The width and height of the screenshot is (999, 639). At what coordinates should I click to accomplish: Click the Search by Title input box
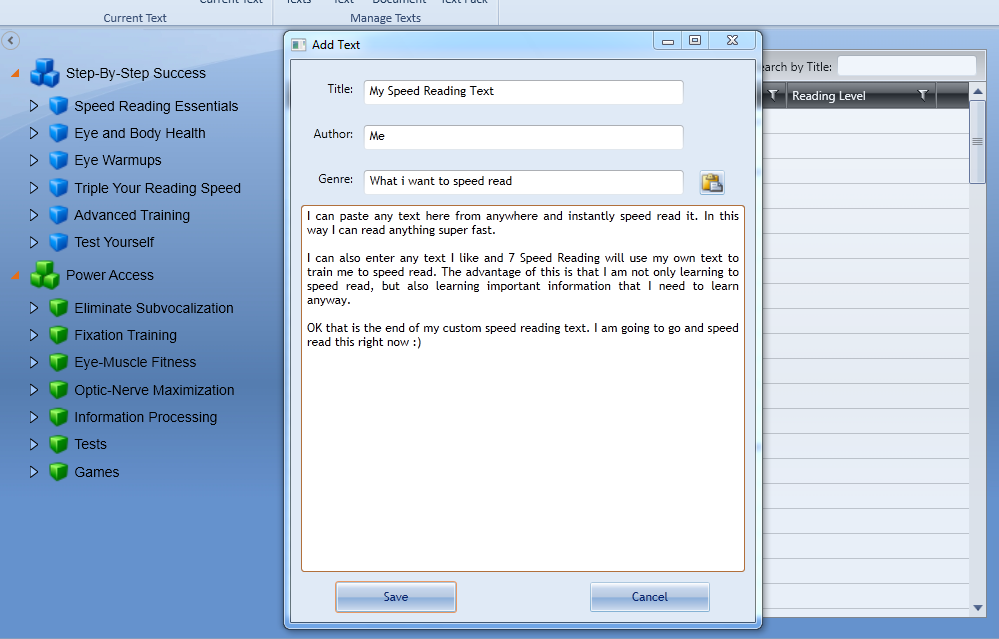pyautogui.click(x=906, y=66)
